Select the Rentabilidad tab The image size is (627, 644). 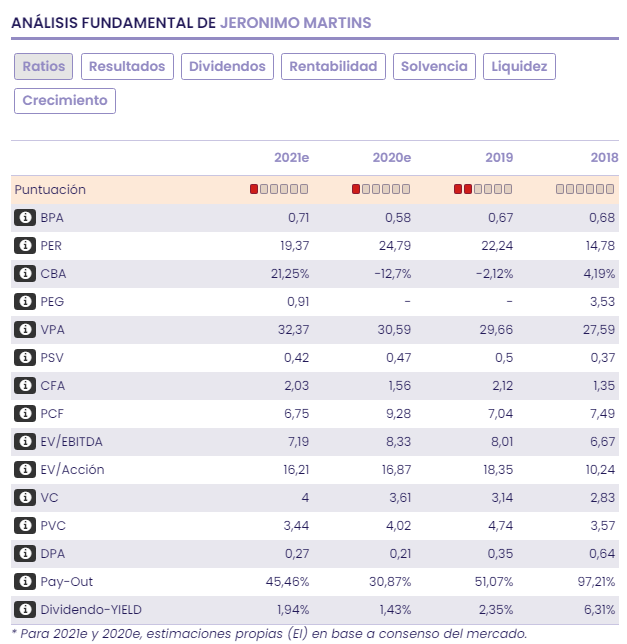(333, 67)
